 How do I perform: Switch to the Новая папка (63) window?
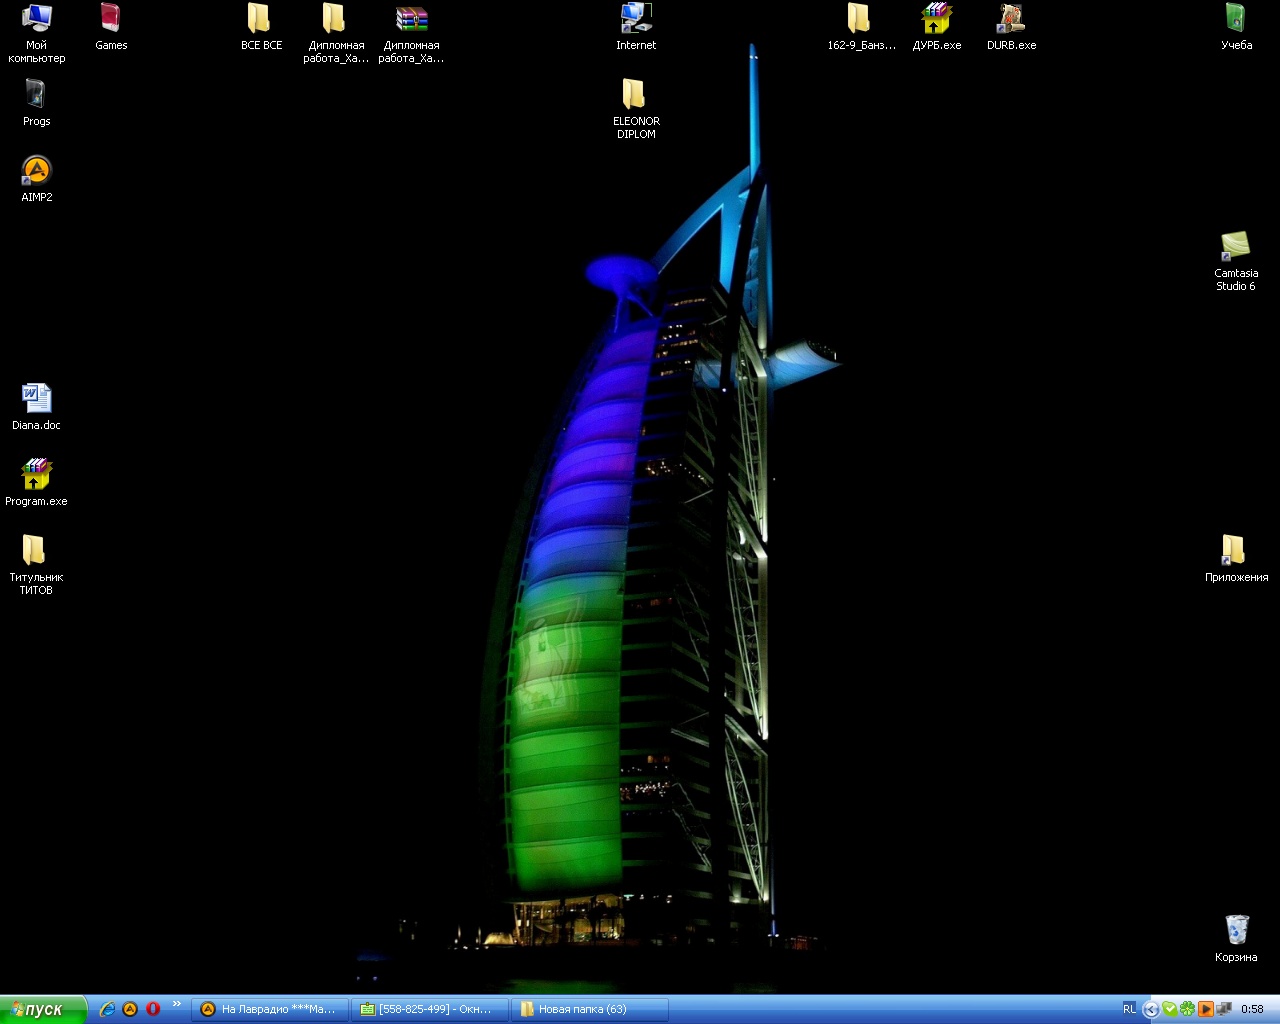[590, 1009]
